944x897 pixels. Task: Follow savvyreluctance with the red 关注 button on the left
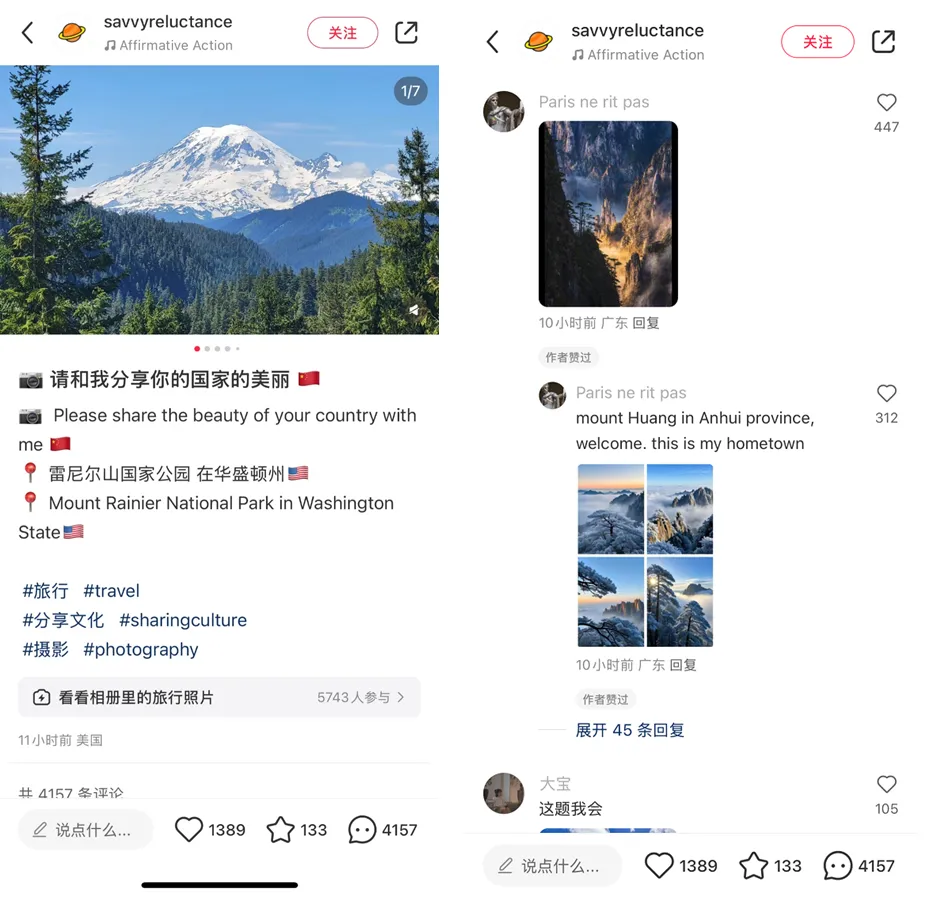click(x=343, y=33)
